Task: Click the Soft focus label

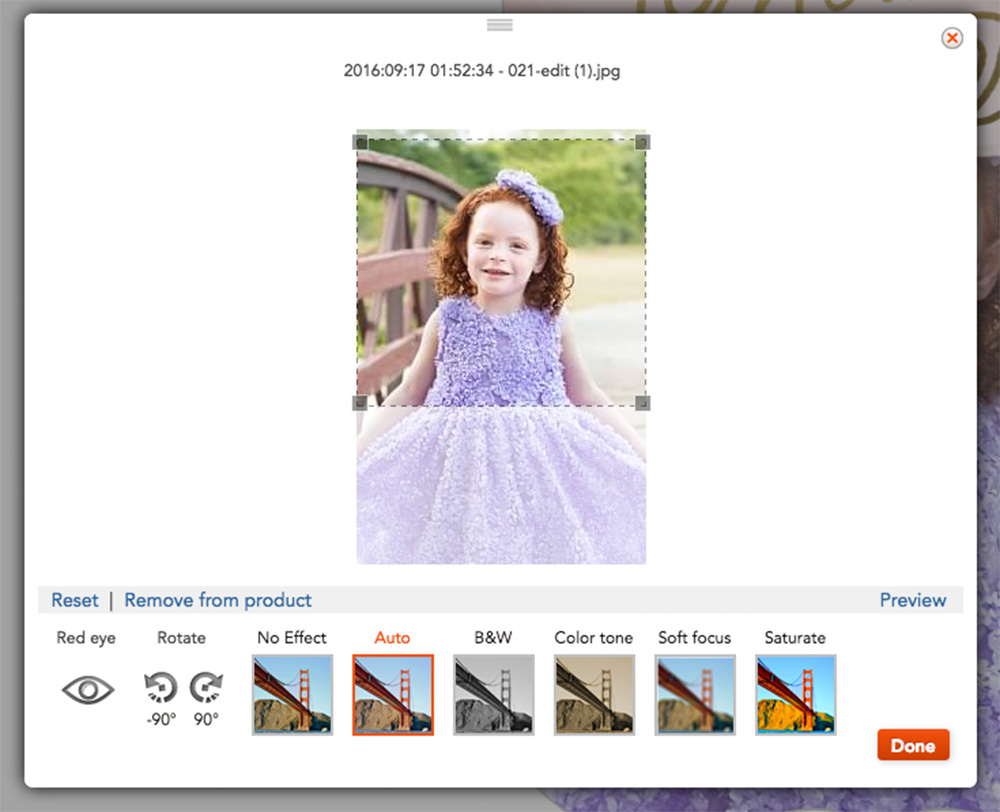Action: pyautogui.click(x=695, y=637)
